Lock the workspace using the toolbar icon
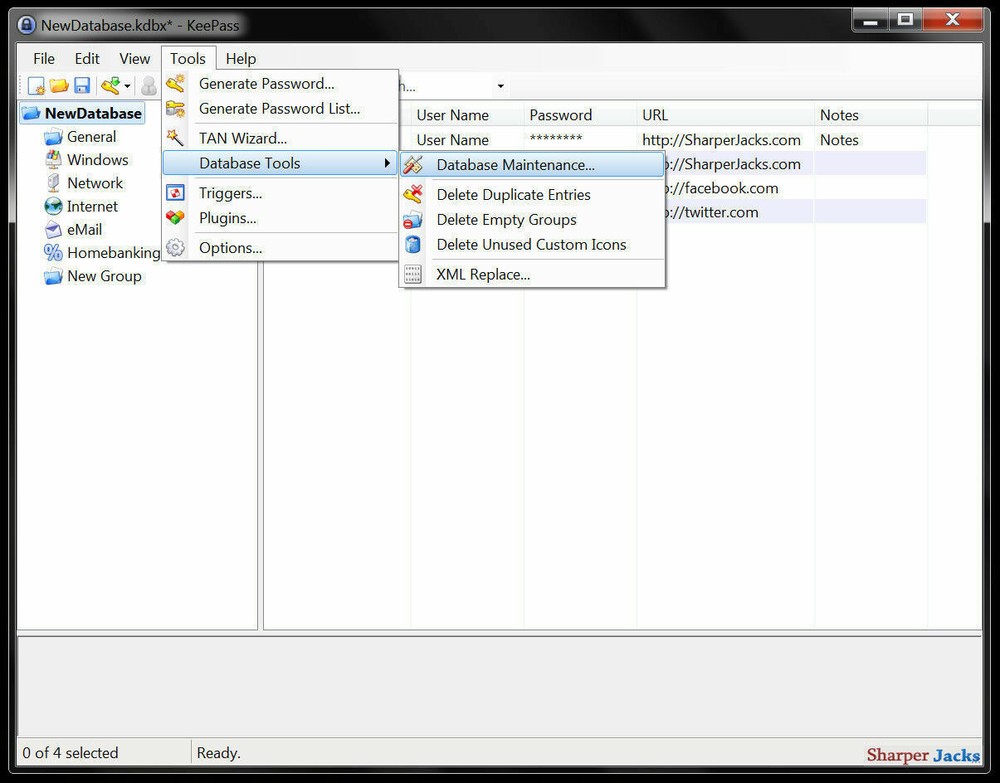Screen dimensions: 1000x783 tap(150, 85)
